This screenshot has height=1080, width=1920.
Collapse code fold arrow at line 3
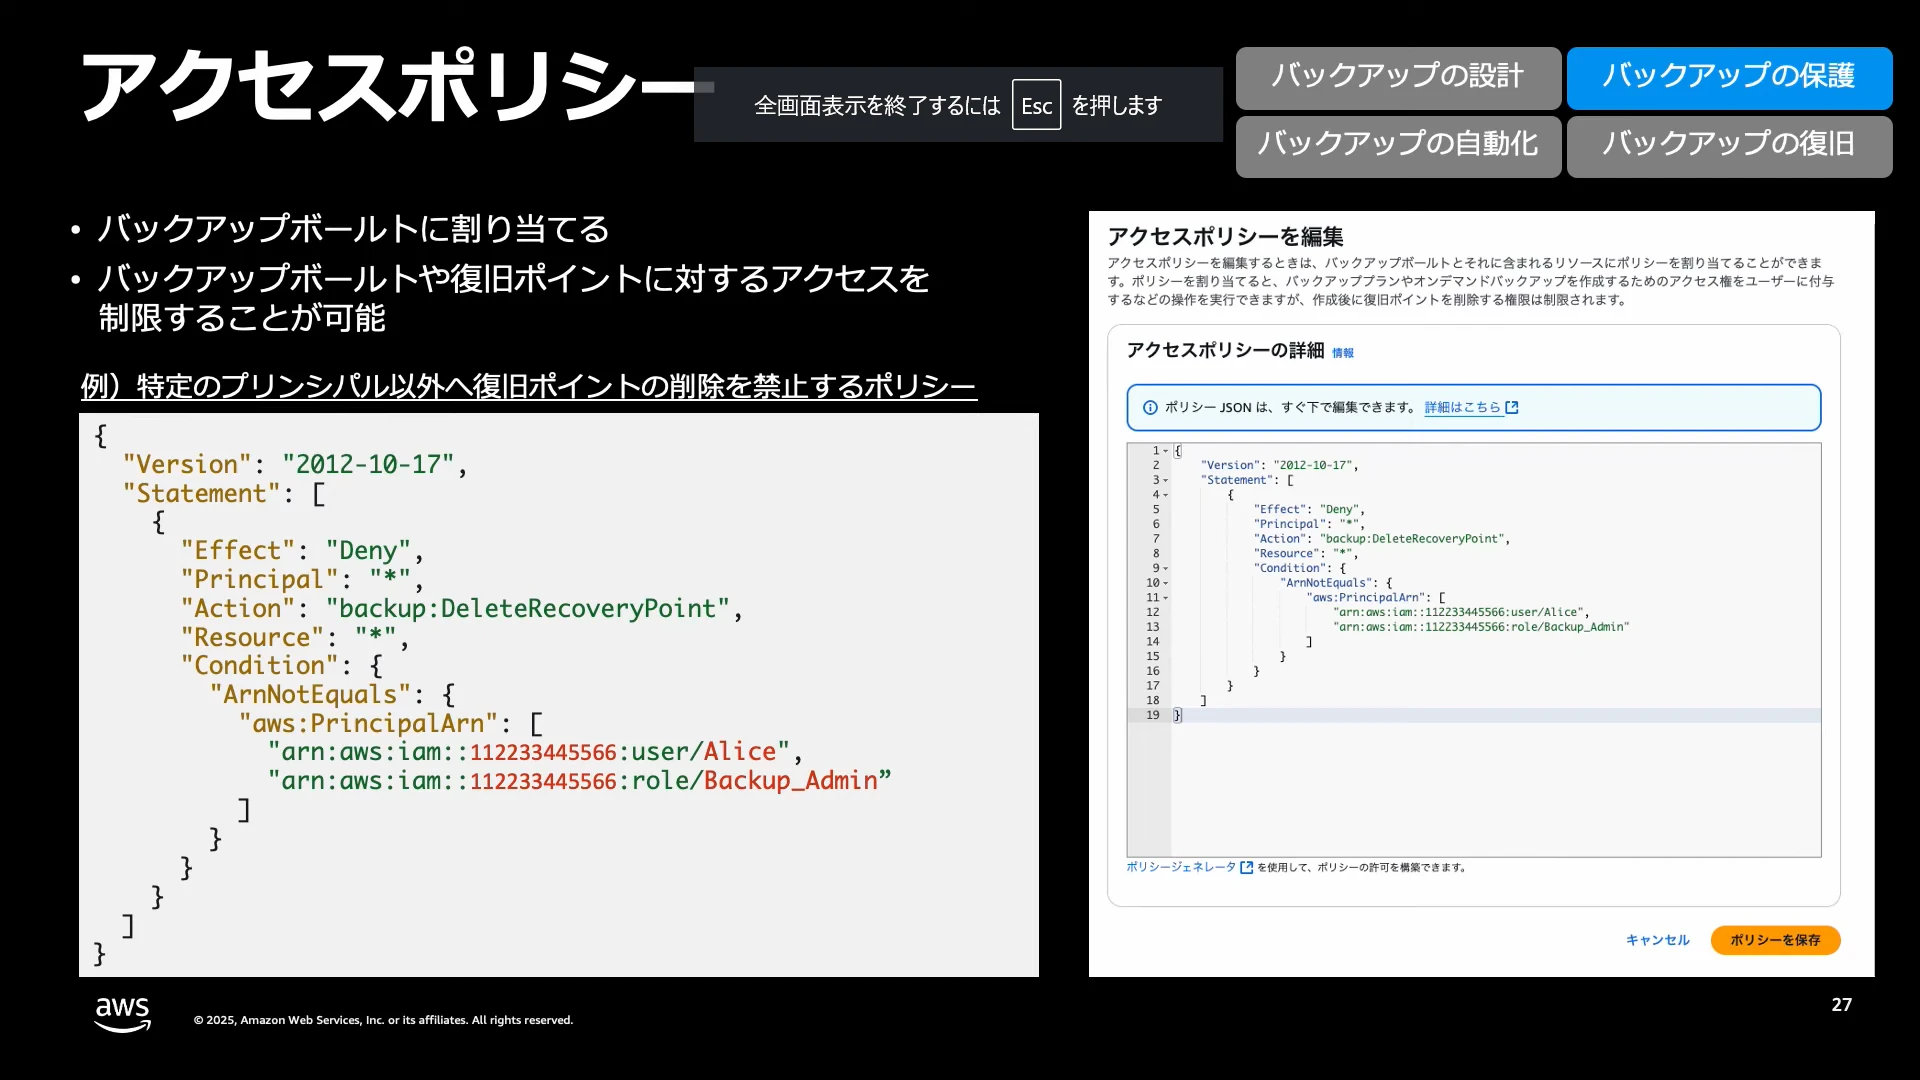click(1166, 481)
